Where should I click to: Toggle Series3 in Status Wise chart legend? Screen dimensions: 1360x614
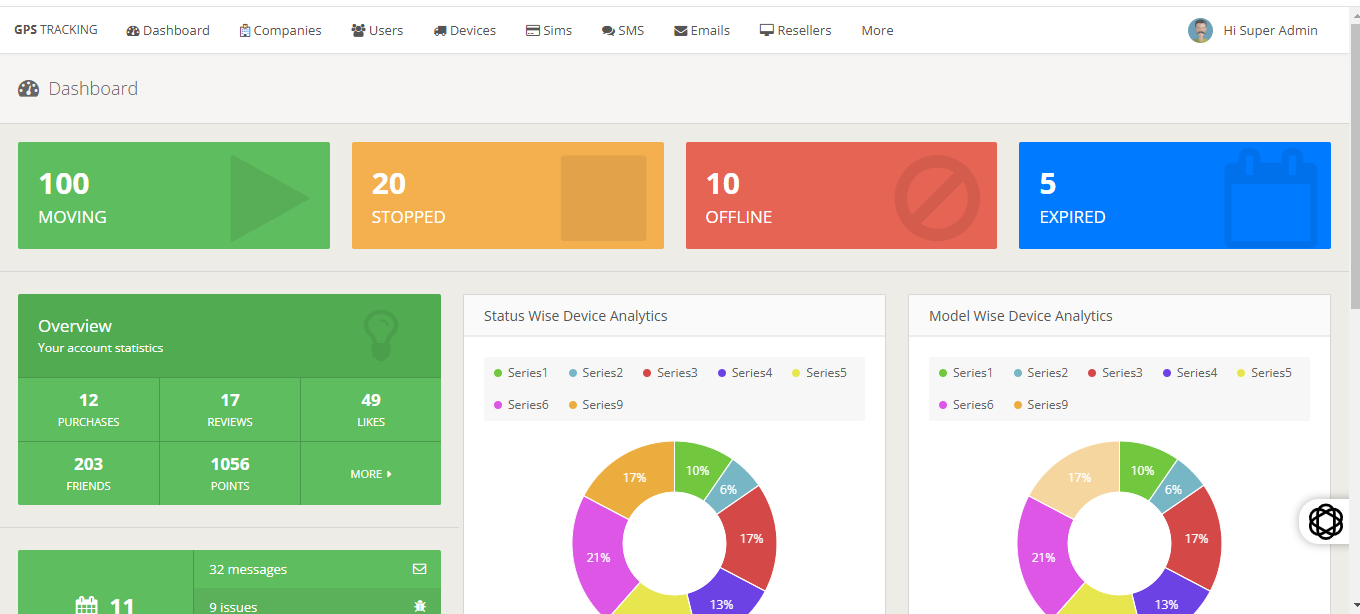(x=670, y=373)
